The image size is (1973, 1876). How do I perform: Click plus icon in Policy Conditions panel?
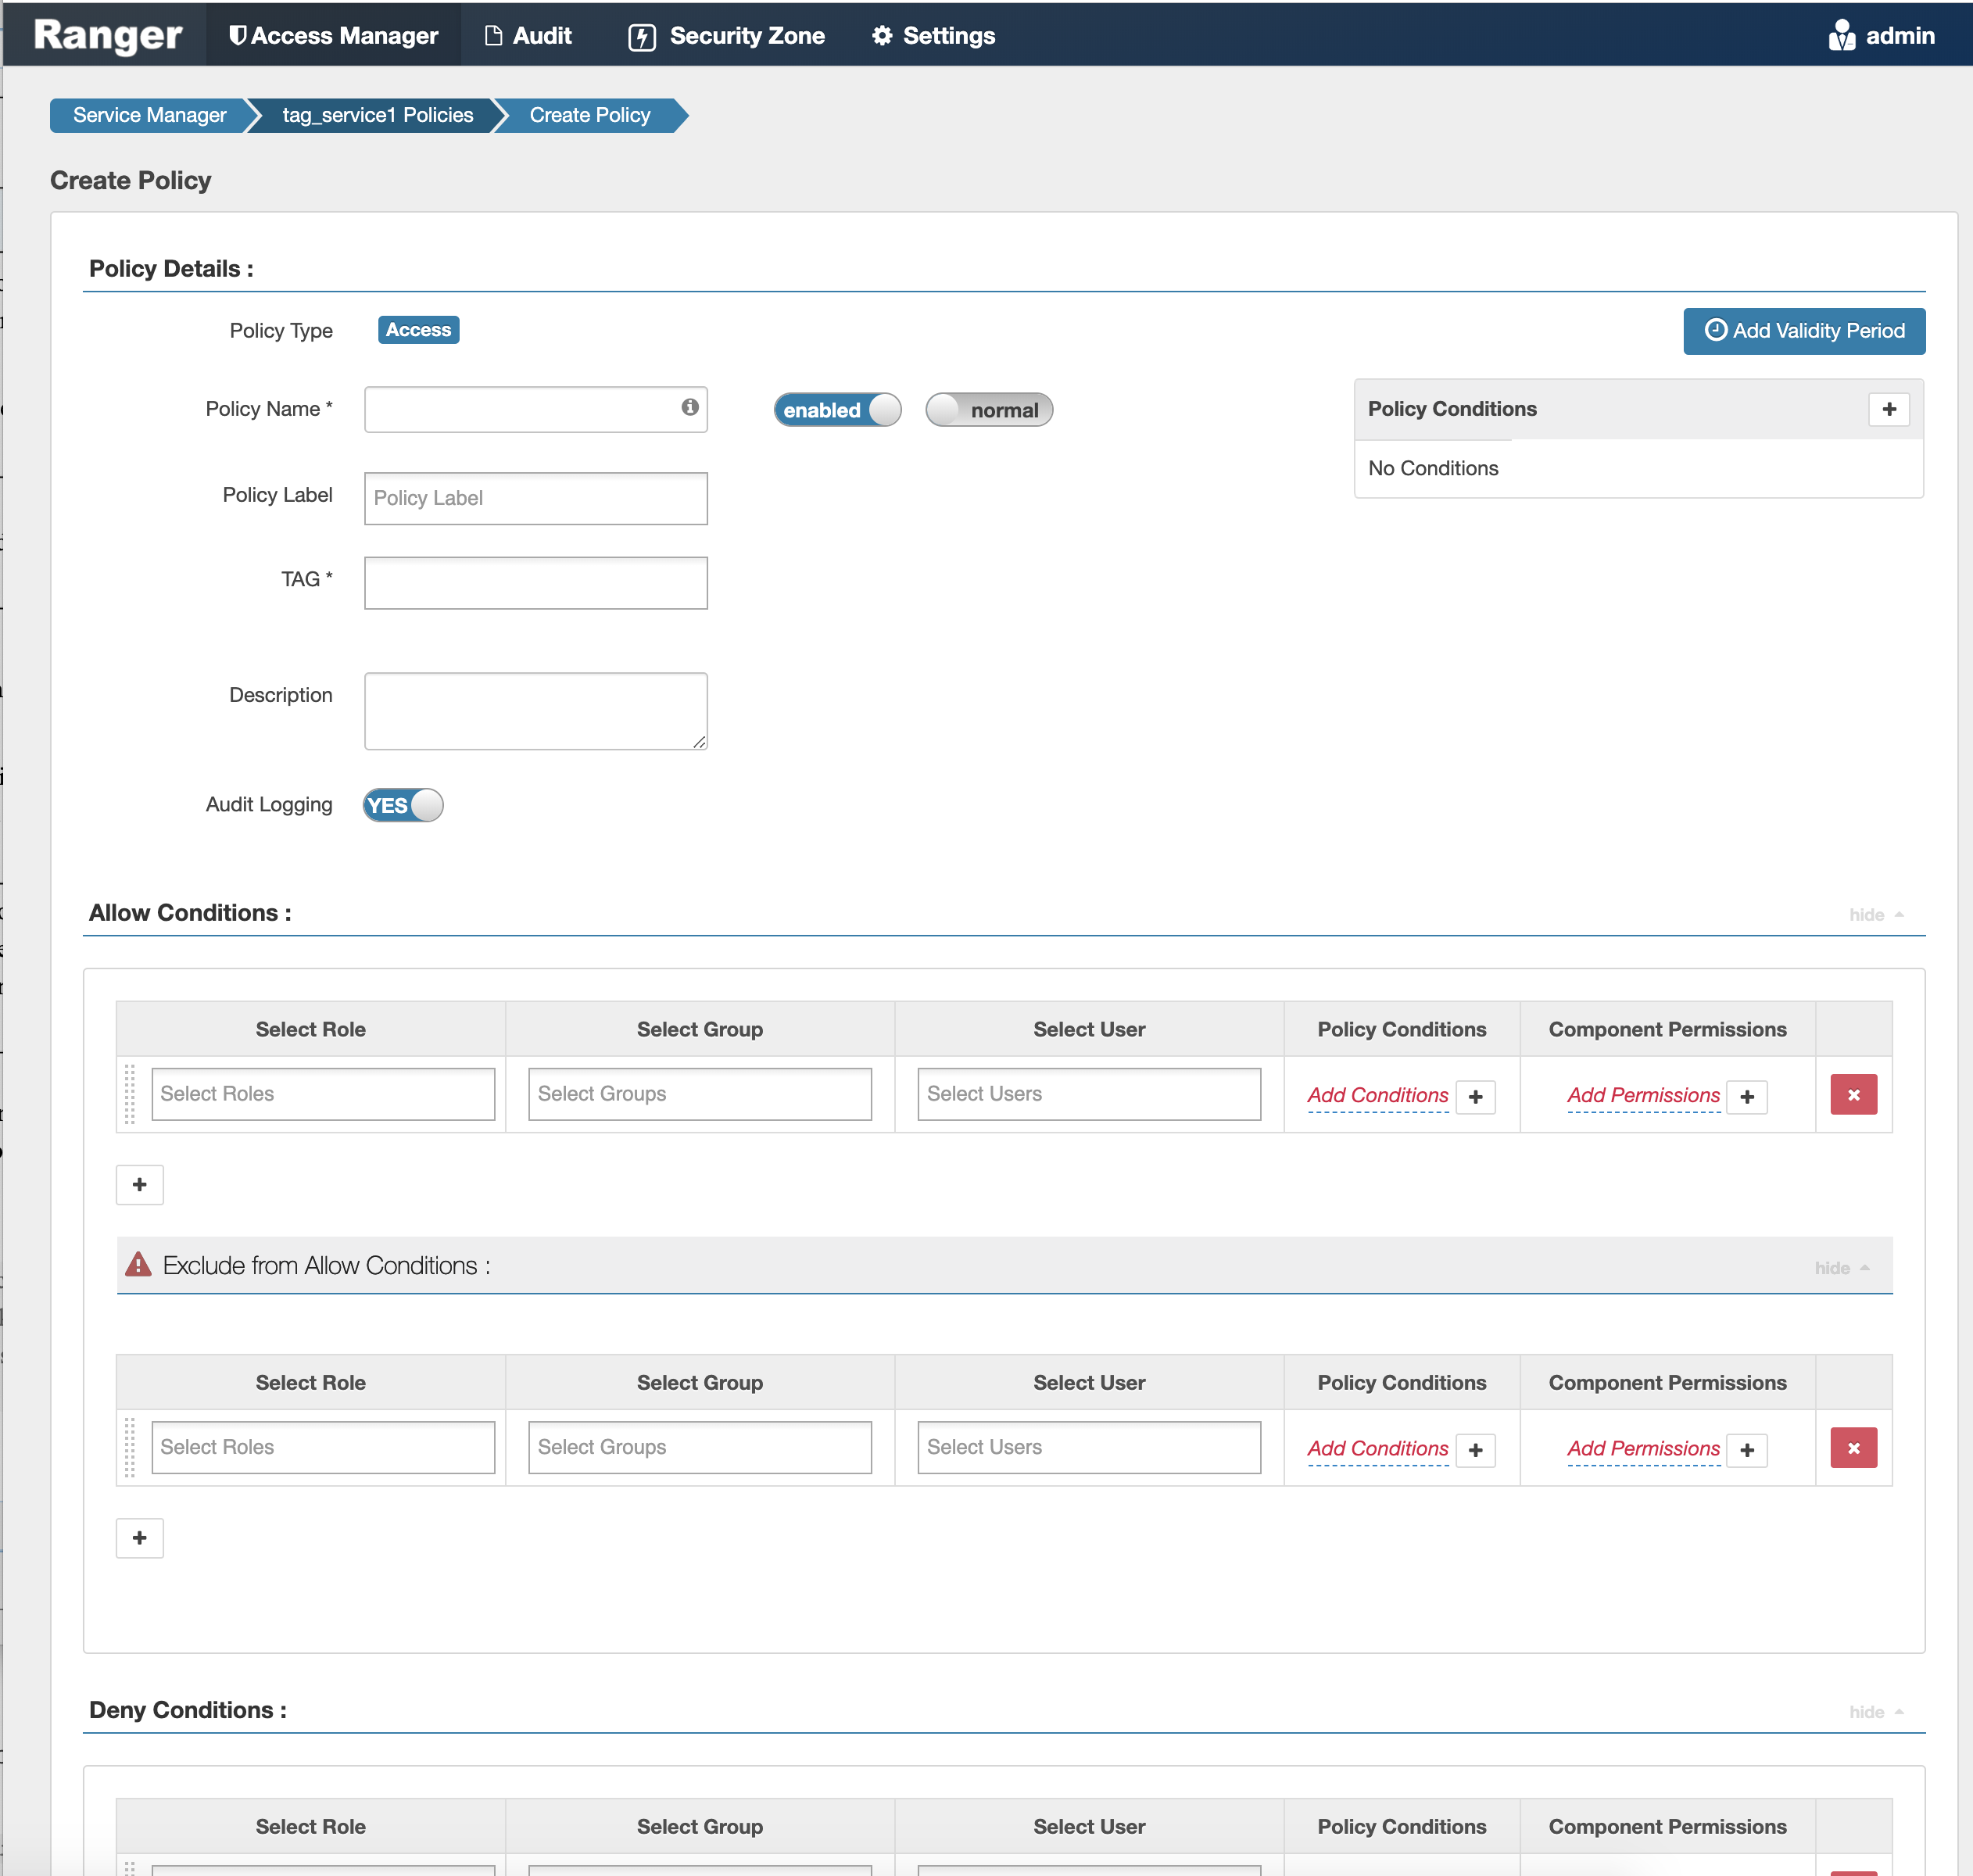point(1888,409)
